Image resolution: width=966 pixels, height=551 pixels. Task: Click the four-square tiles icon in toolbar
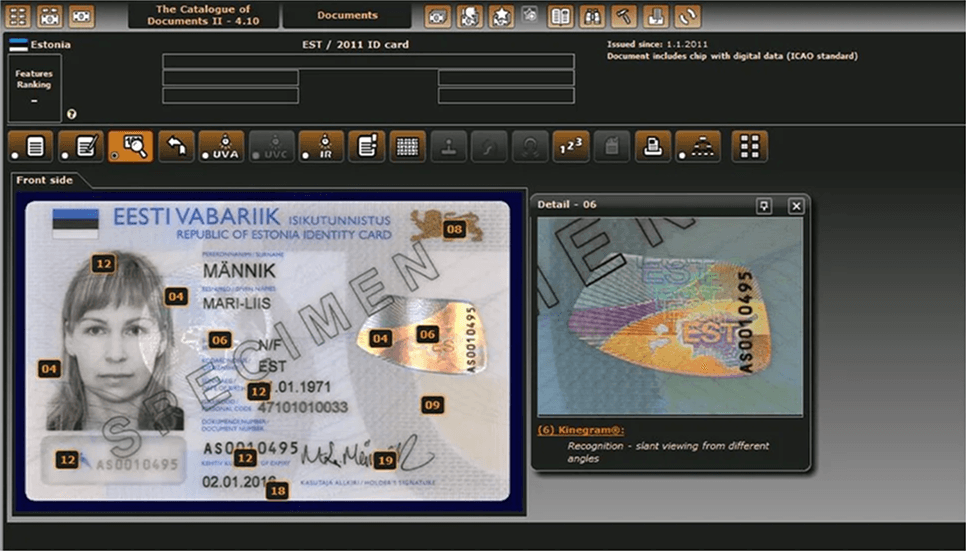(750, 147)
